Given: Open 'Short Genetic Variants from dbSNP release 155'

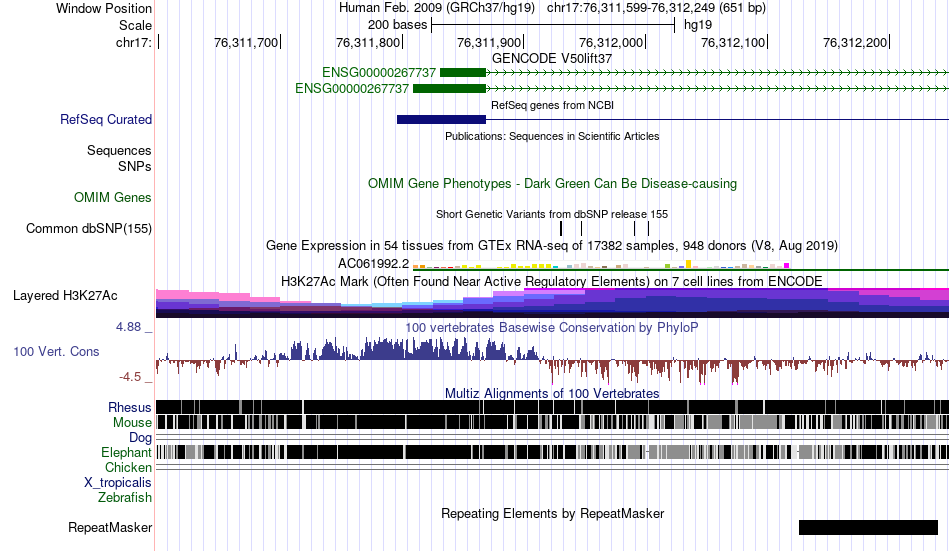Looking at the screenshot, I should (x=552, y=215).
